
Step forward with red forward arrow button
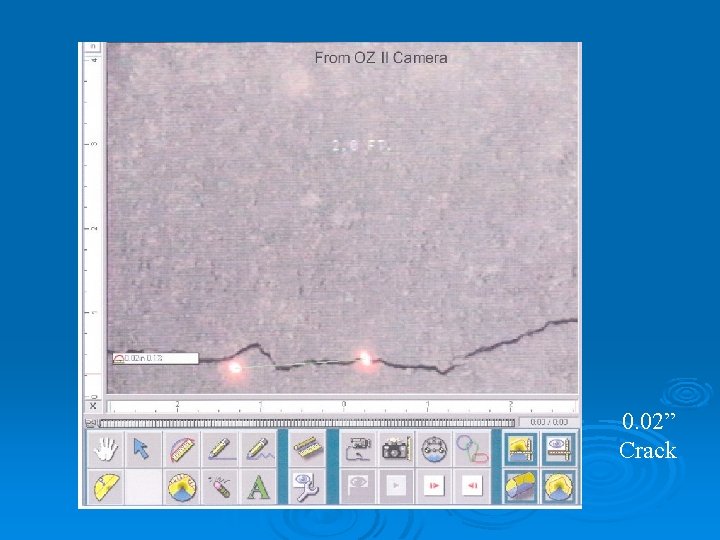click(x=434, y=487)
